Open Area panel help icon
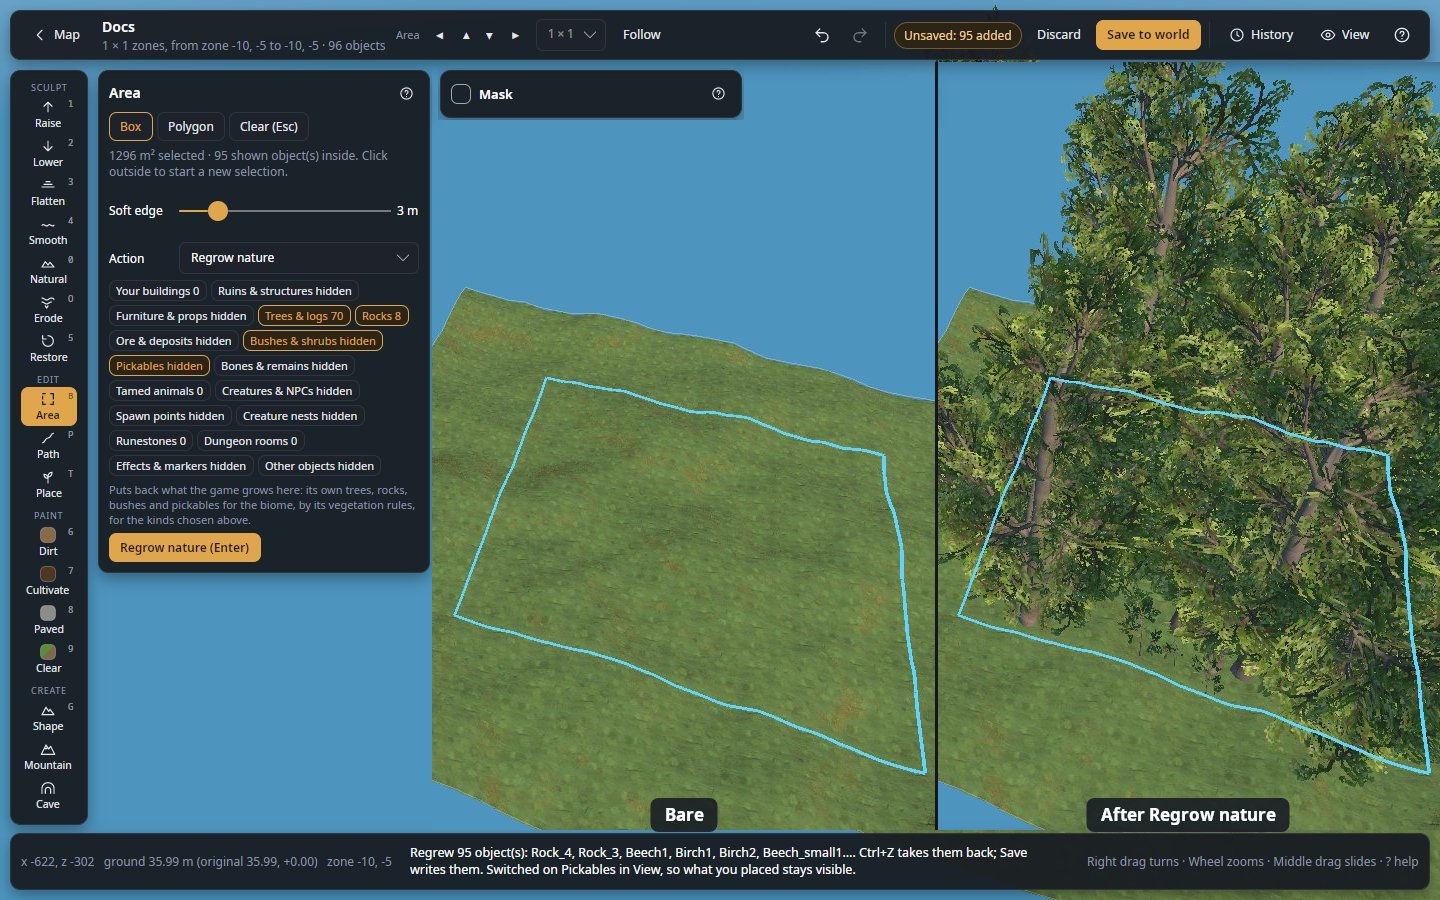1440x900 pixels. (406, 93)
